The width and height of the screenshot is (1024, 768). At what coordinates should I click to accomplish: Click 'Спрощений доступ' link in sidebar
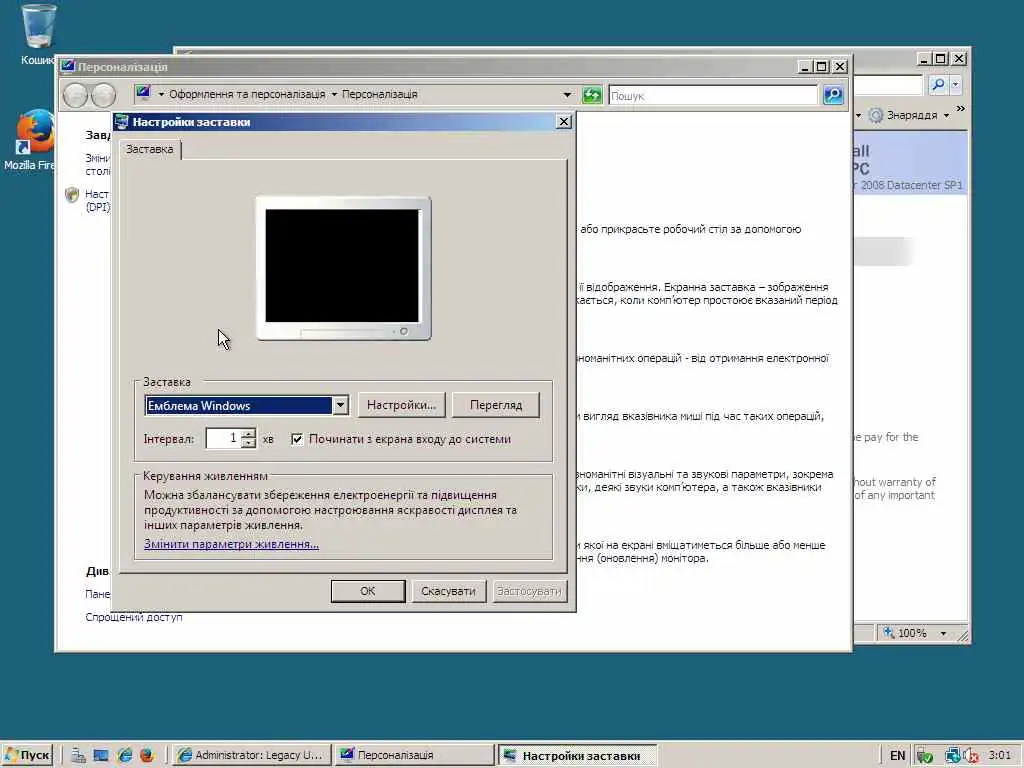(134, 617)
